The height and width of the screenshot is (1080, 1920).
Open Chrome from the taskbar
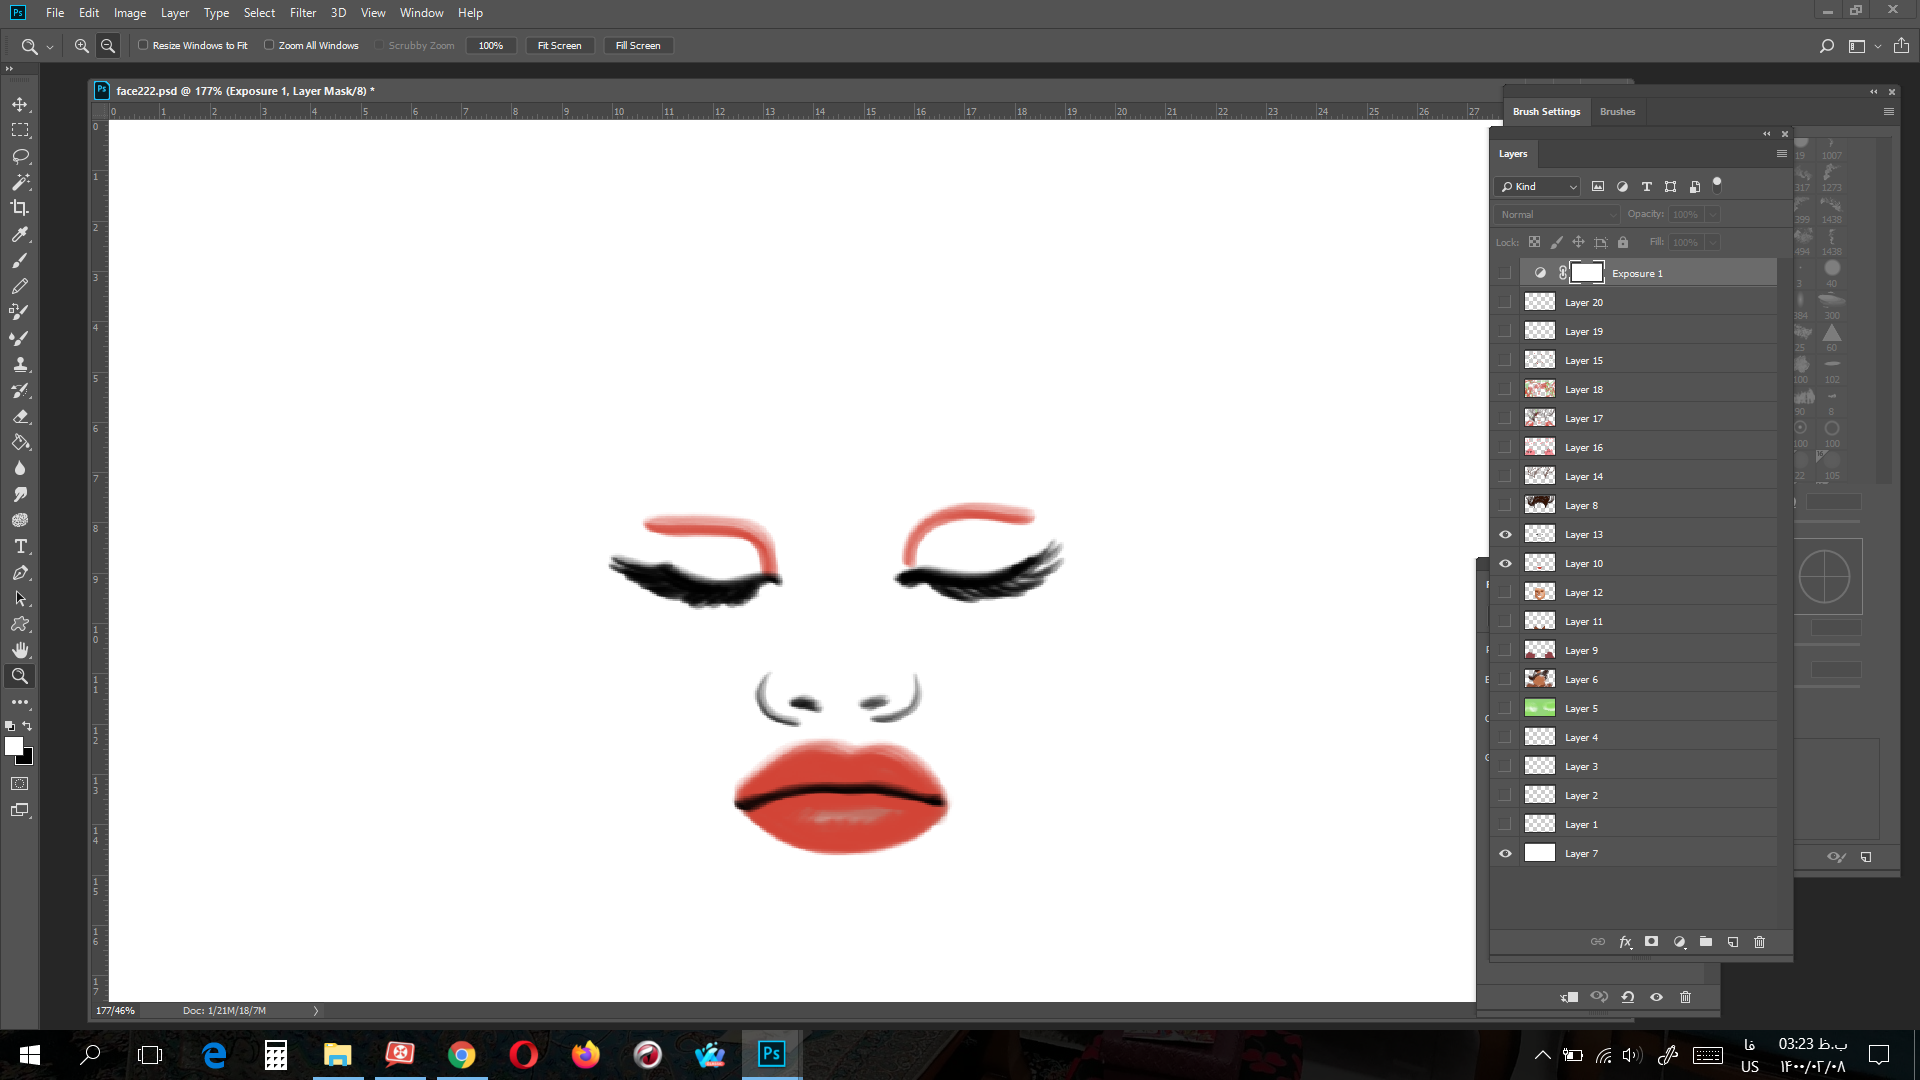click(x=461, y=1055)
